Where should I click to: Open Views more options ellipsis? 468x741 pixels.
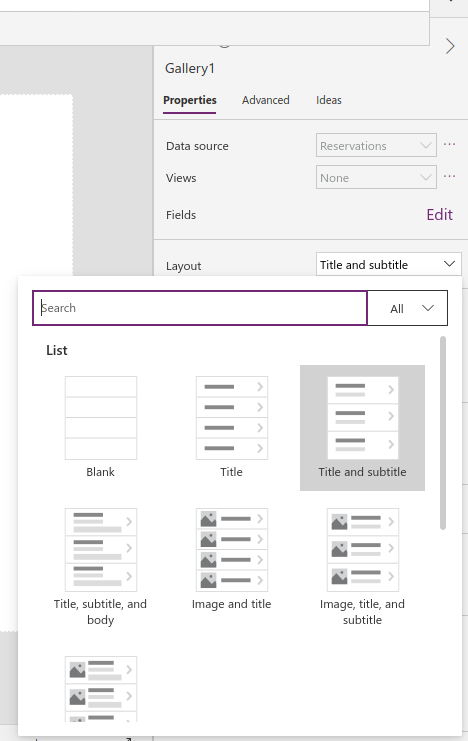pyautogui.click(x=450, y=176)
